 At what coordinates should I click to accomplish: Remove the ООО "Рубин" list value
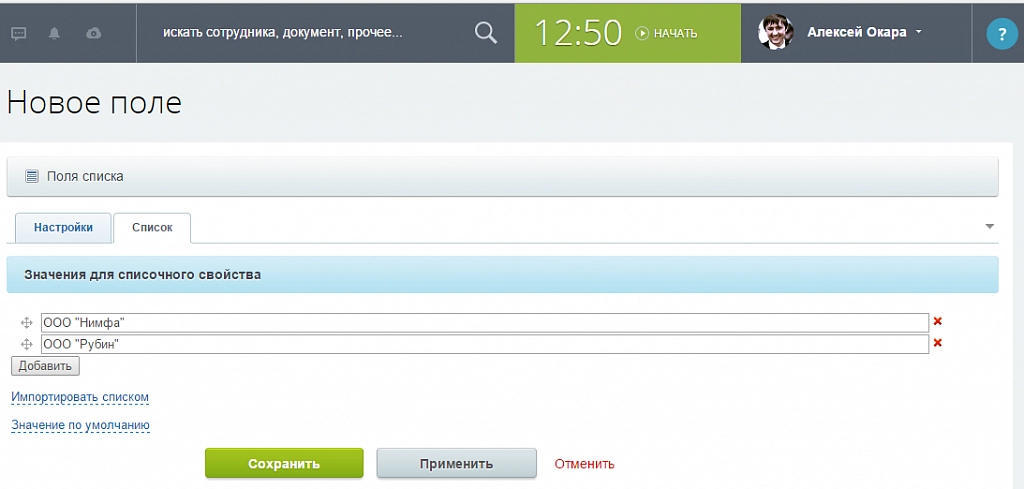pyautogui.click(x=938, y=343)
